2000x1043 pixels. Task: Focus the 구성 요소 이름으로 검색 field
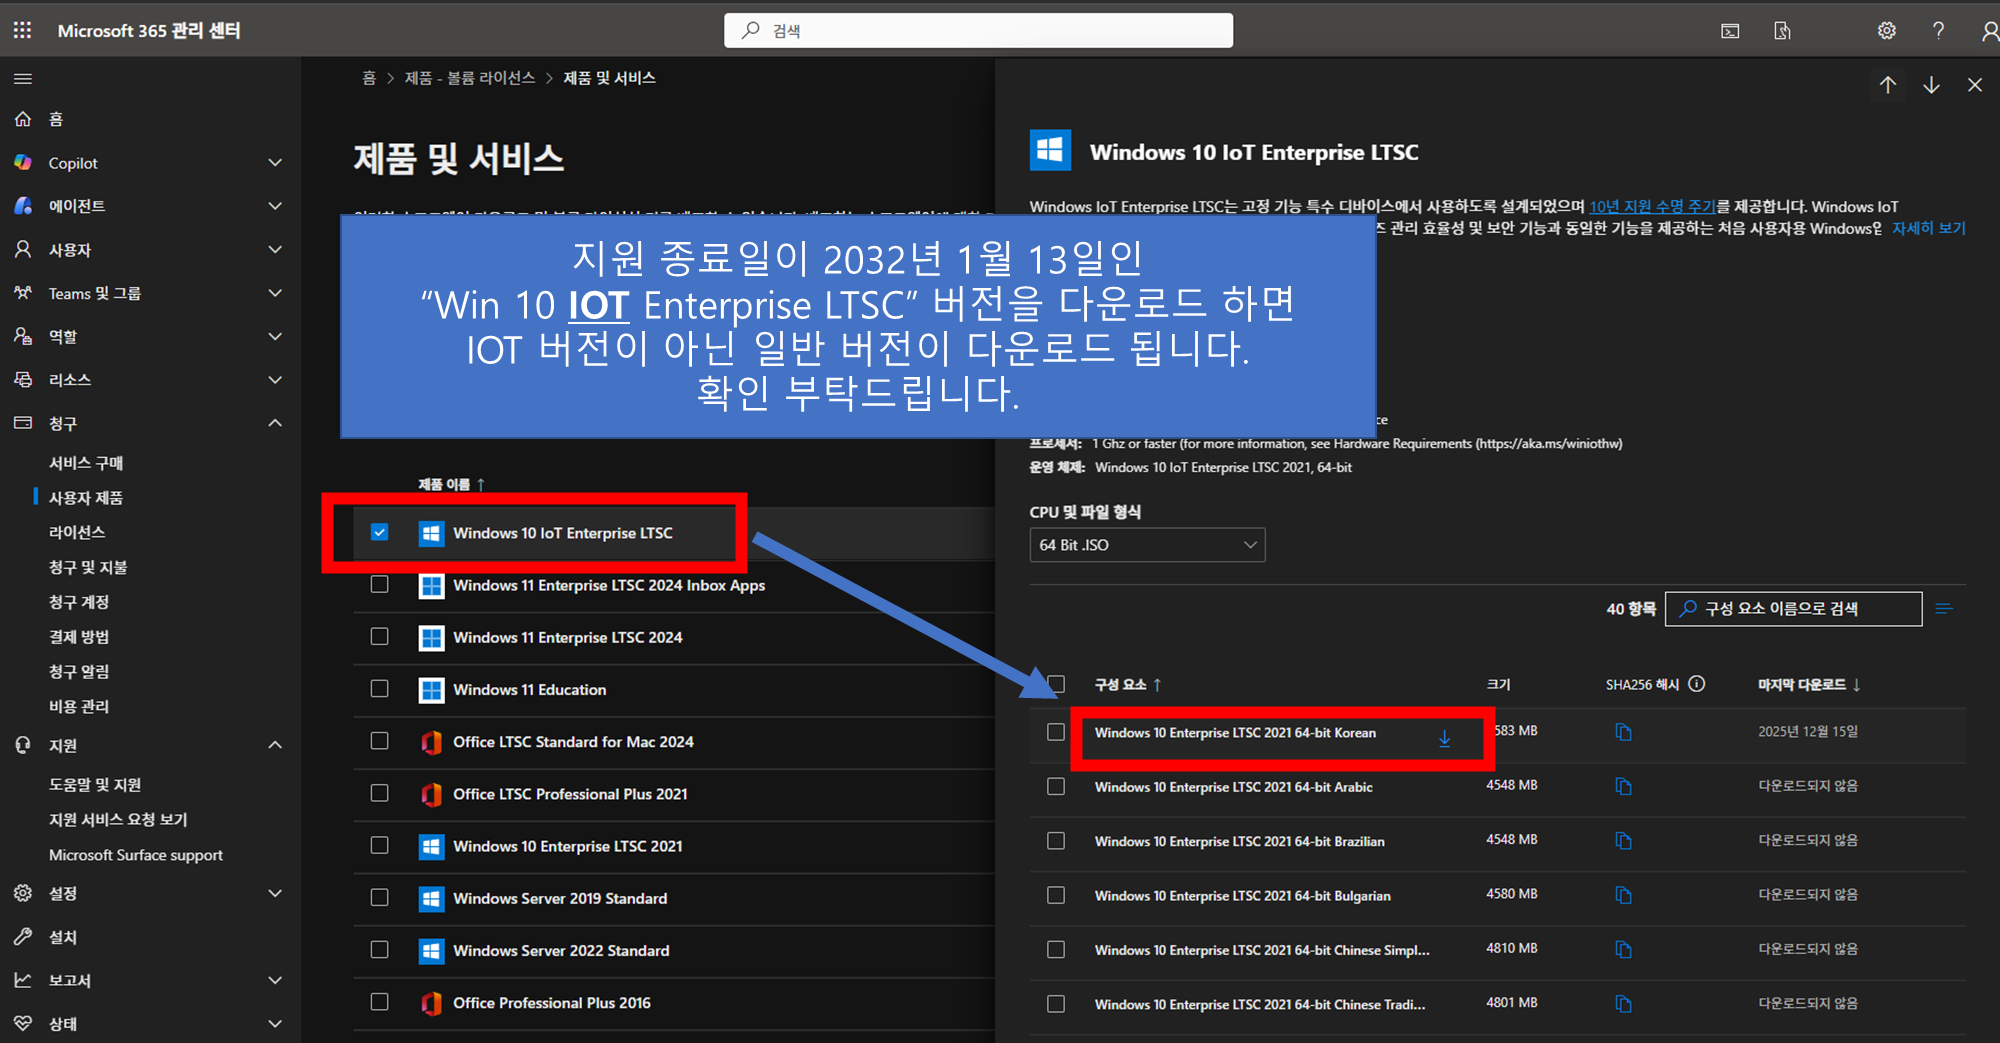[x=1793, y=609]
